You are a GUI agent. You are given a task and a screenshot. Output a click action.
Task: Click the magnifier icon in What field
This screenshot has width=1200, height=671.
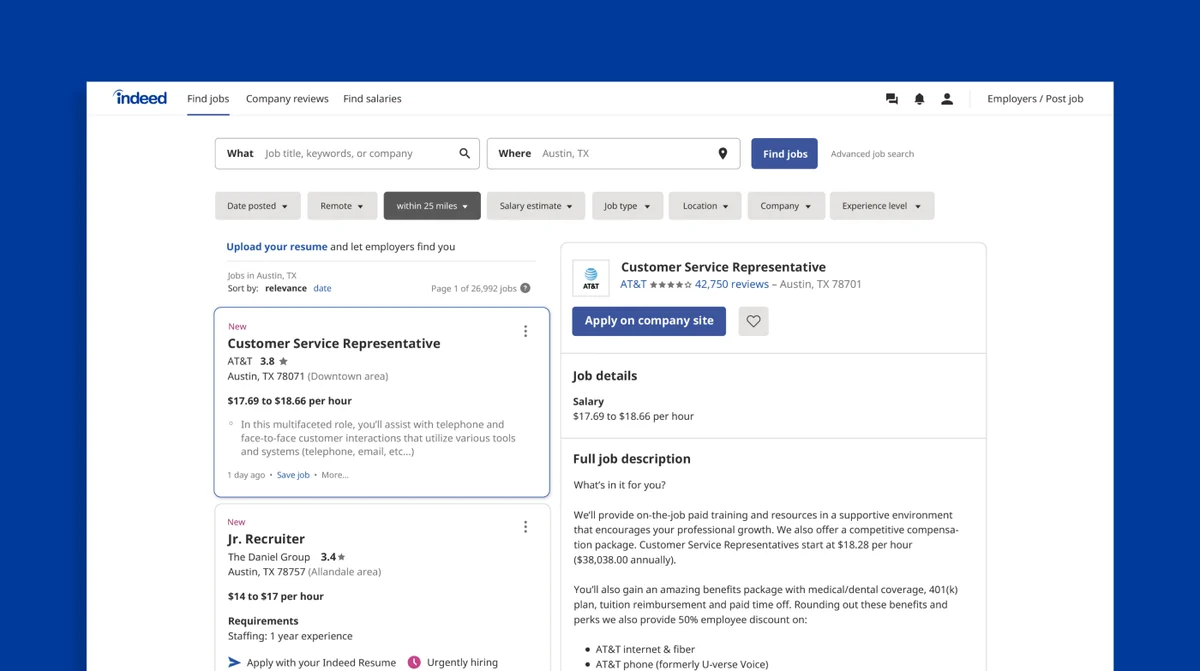[x=465, y=154]
